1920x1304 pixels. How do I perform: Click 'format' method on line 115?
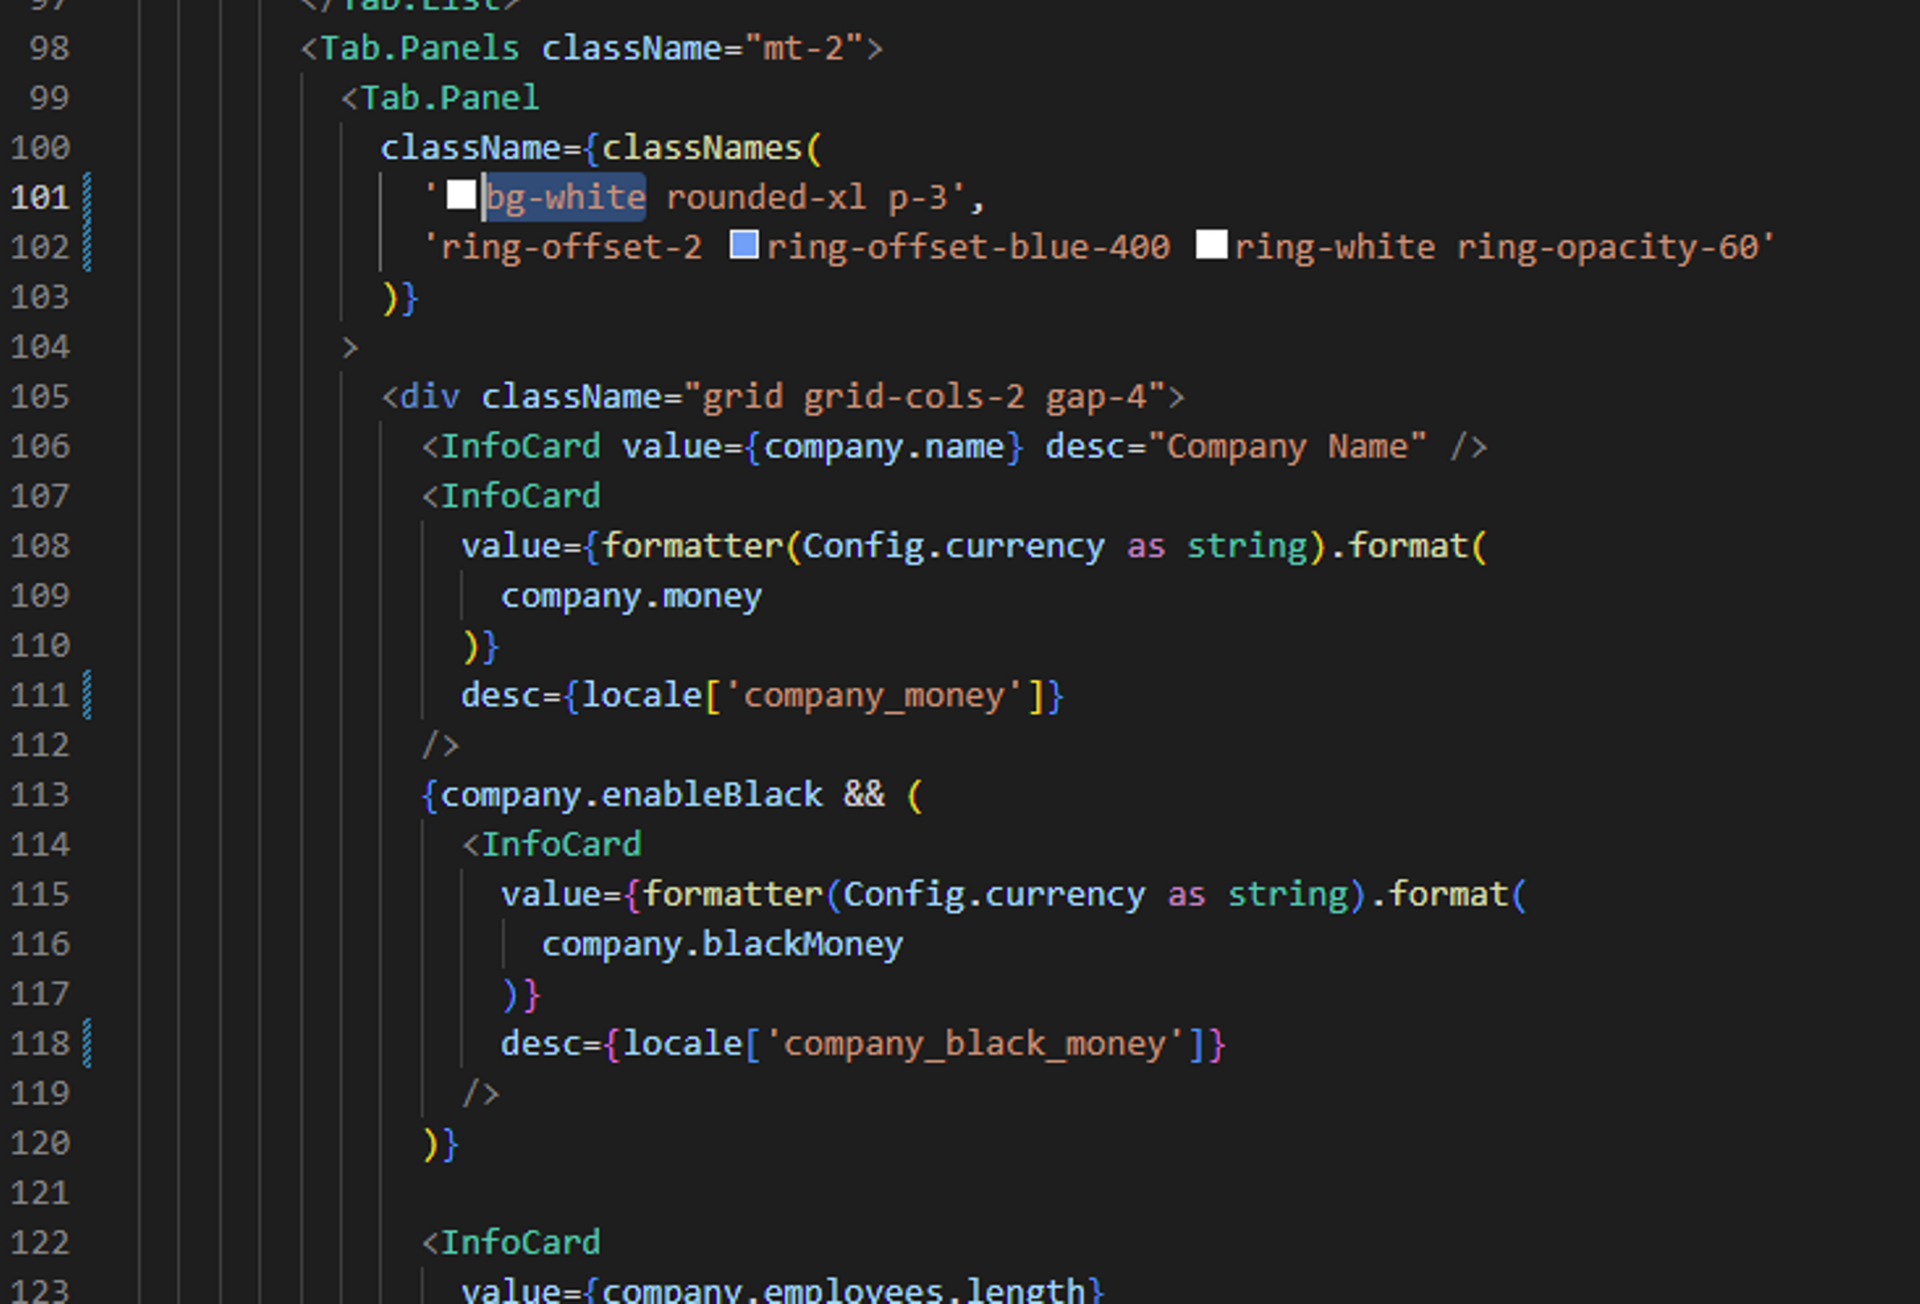pos(1447,894)
